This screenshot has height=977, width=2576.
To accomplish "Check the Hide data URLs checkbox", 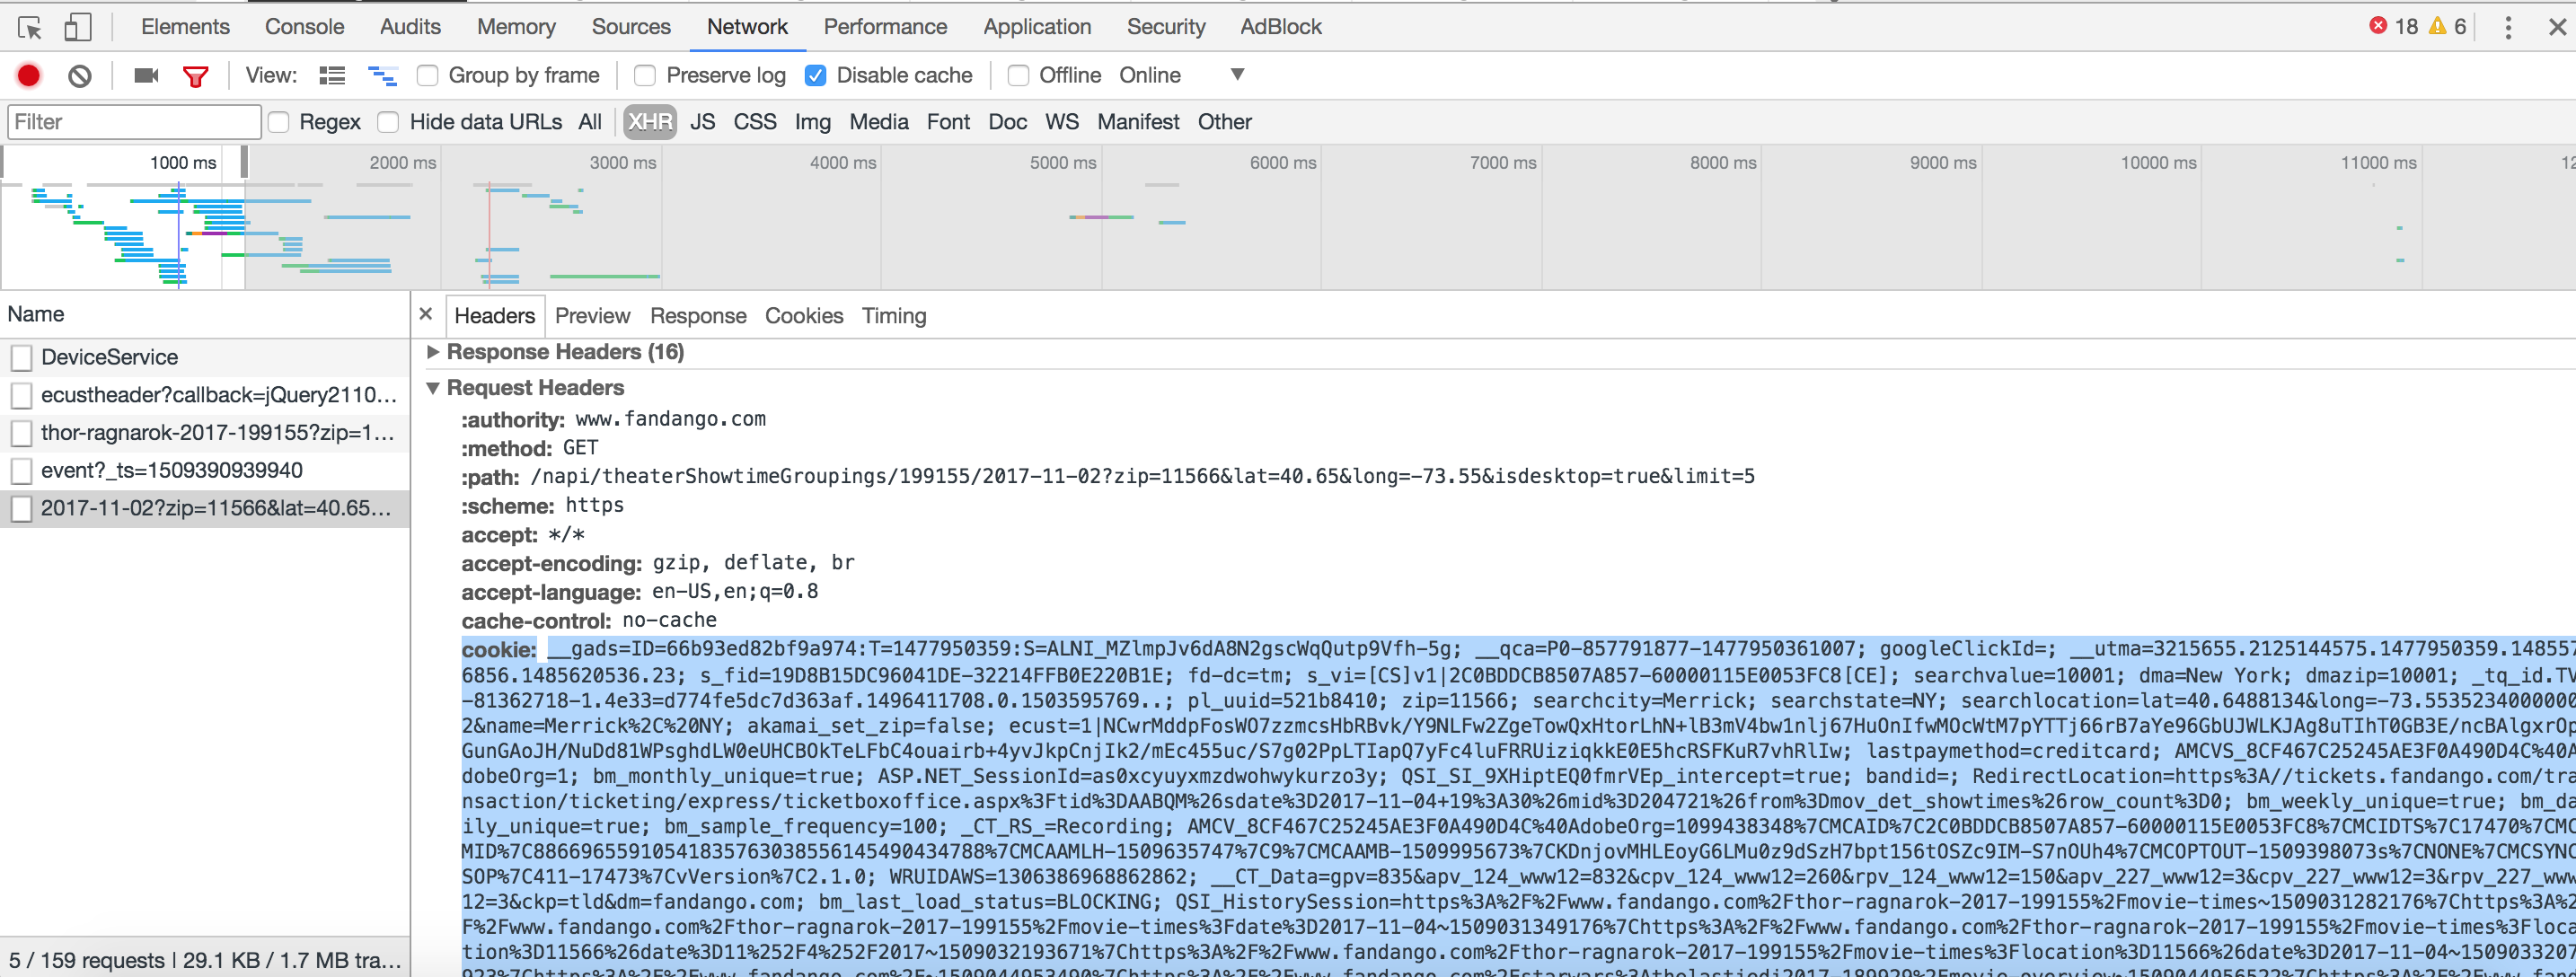I will (389, 122).
